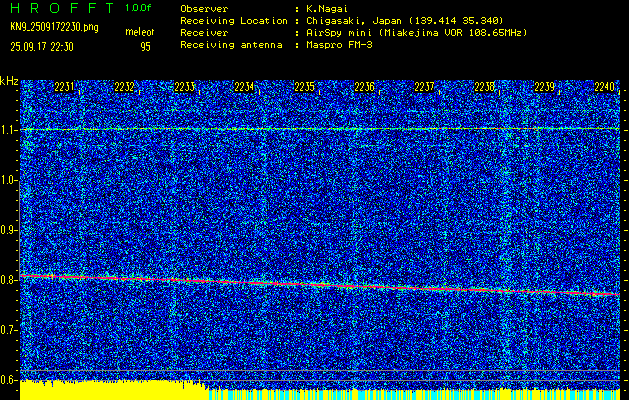Click the 2235 time marker
Image resolution: width=629 pixels, height=400 pixels.
point(304,87)
